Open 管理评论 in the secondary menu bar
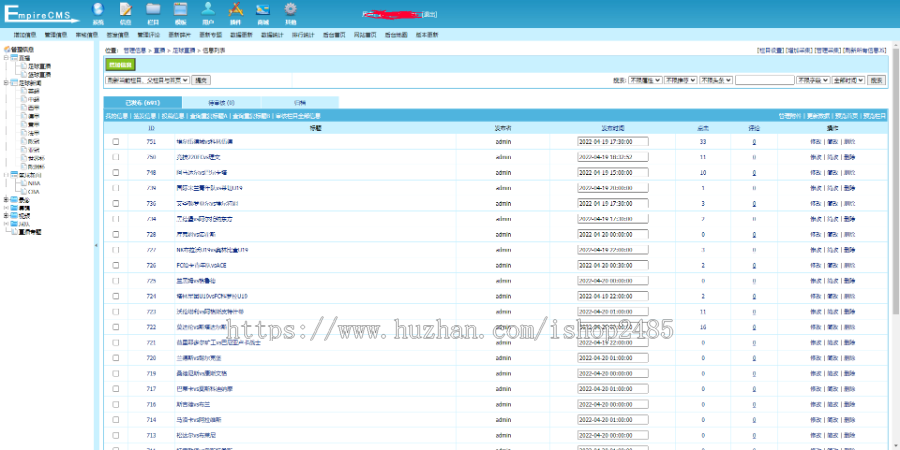This screenshot has height=450, width=900. pos(148,35)
